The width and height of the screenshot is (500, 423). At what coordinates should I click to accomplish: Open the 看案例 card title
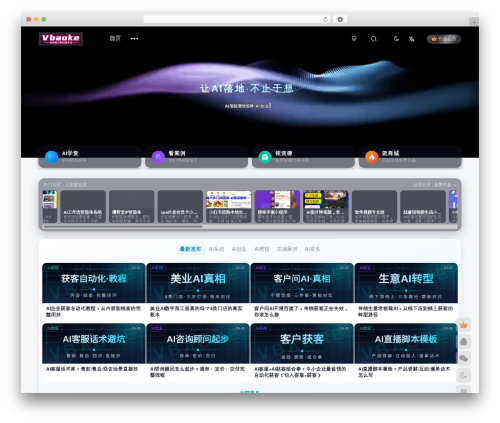click(177, 153)
